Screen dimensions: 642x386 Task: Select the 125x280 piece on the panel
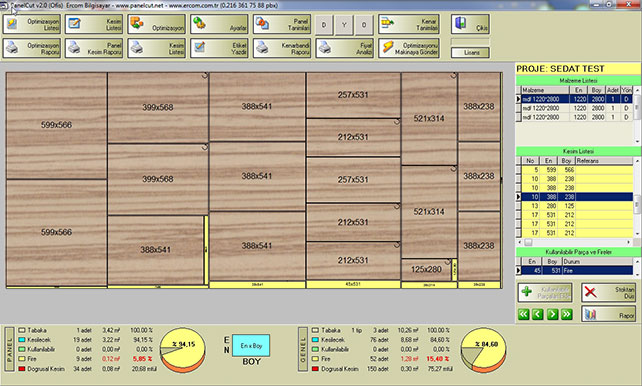(426, 269)
